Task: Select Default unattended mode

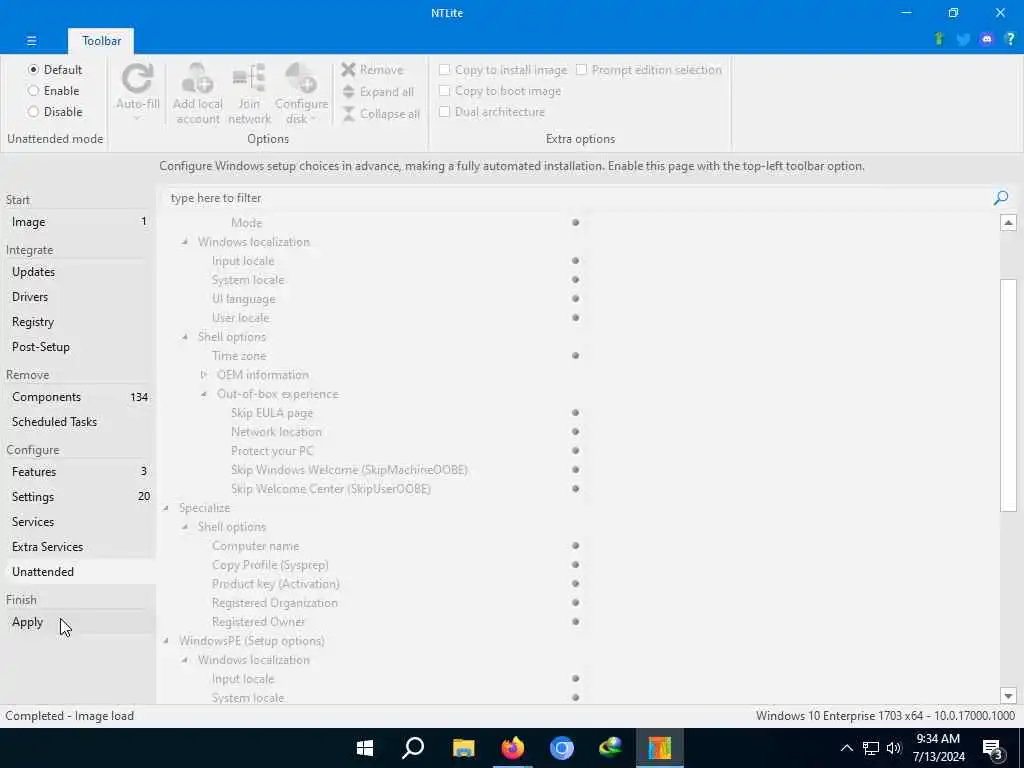Action: click(x=55, y=69)
